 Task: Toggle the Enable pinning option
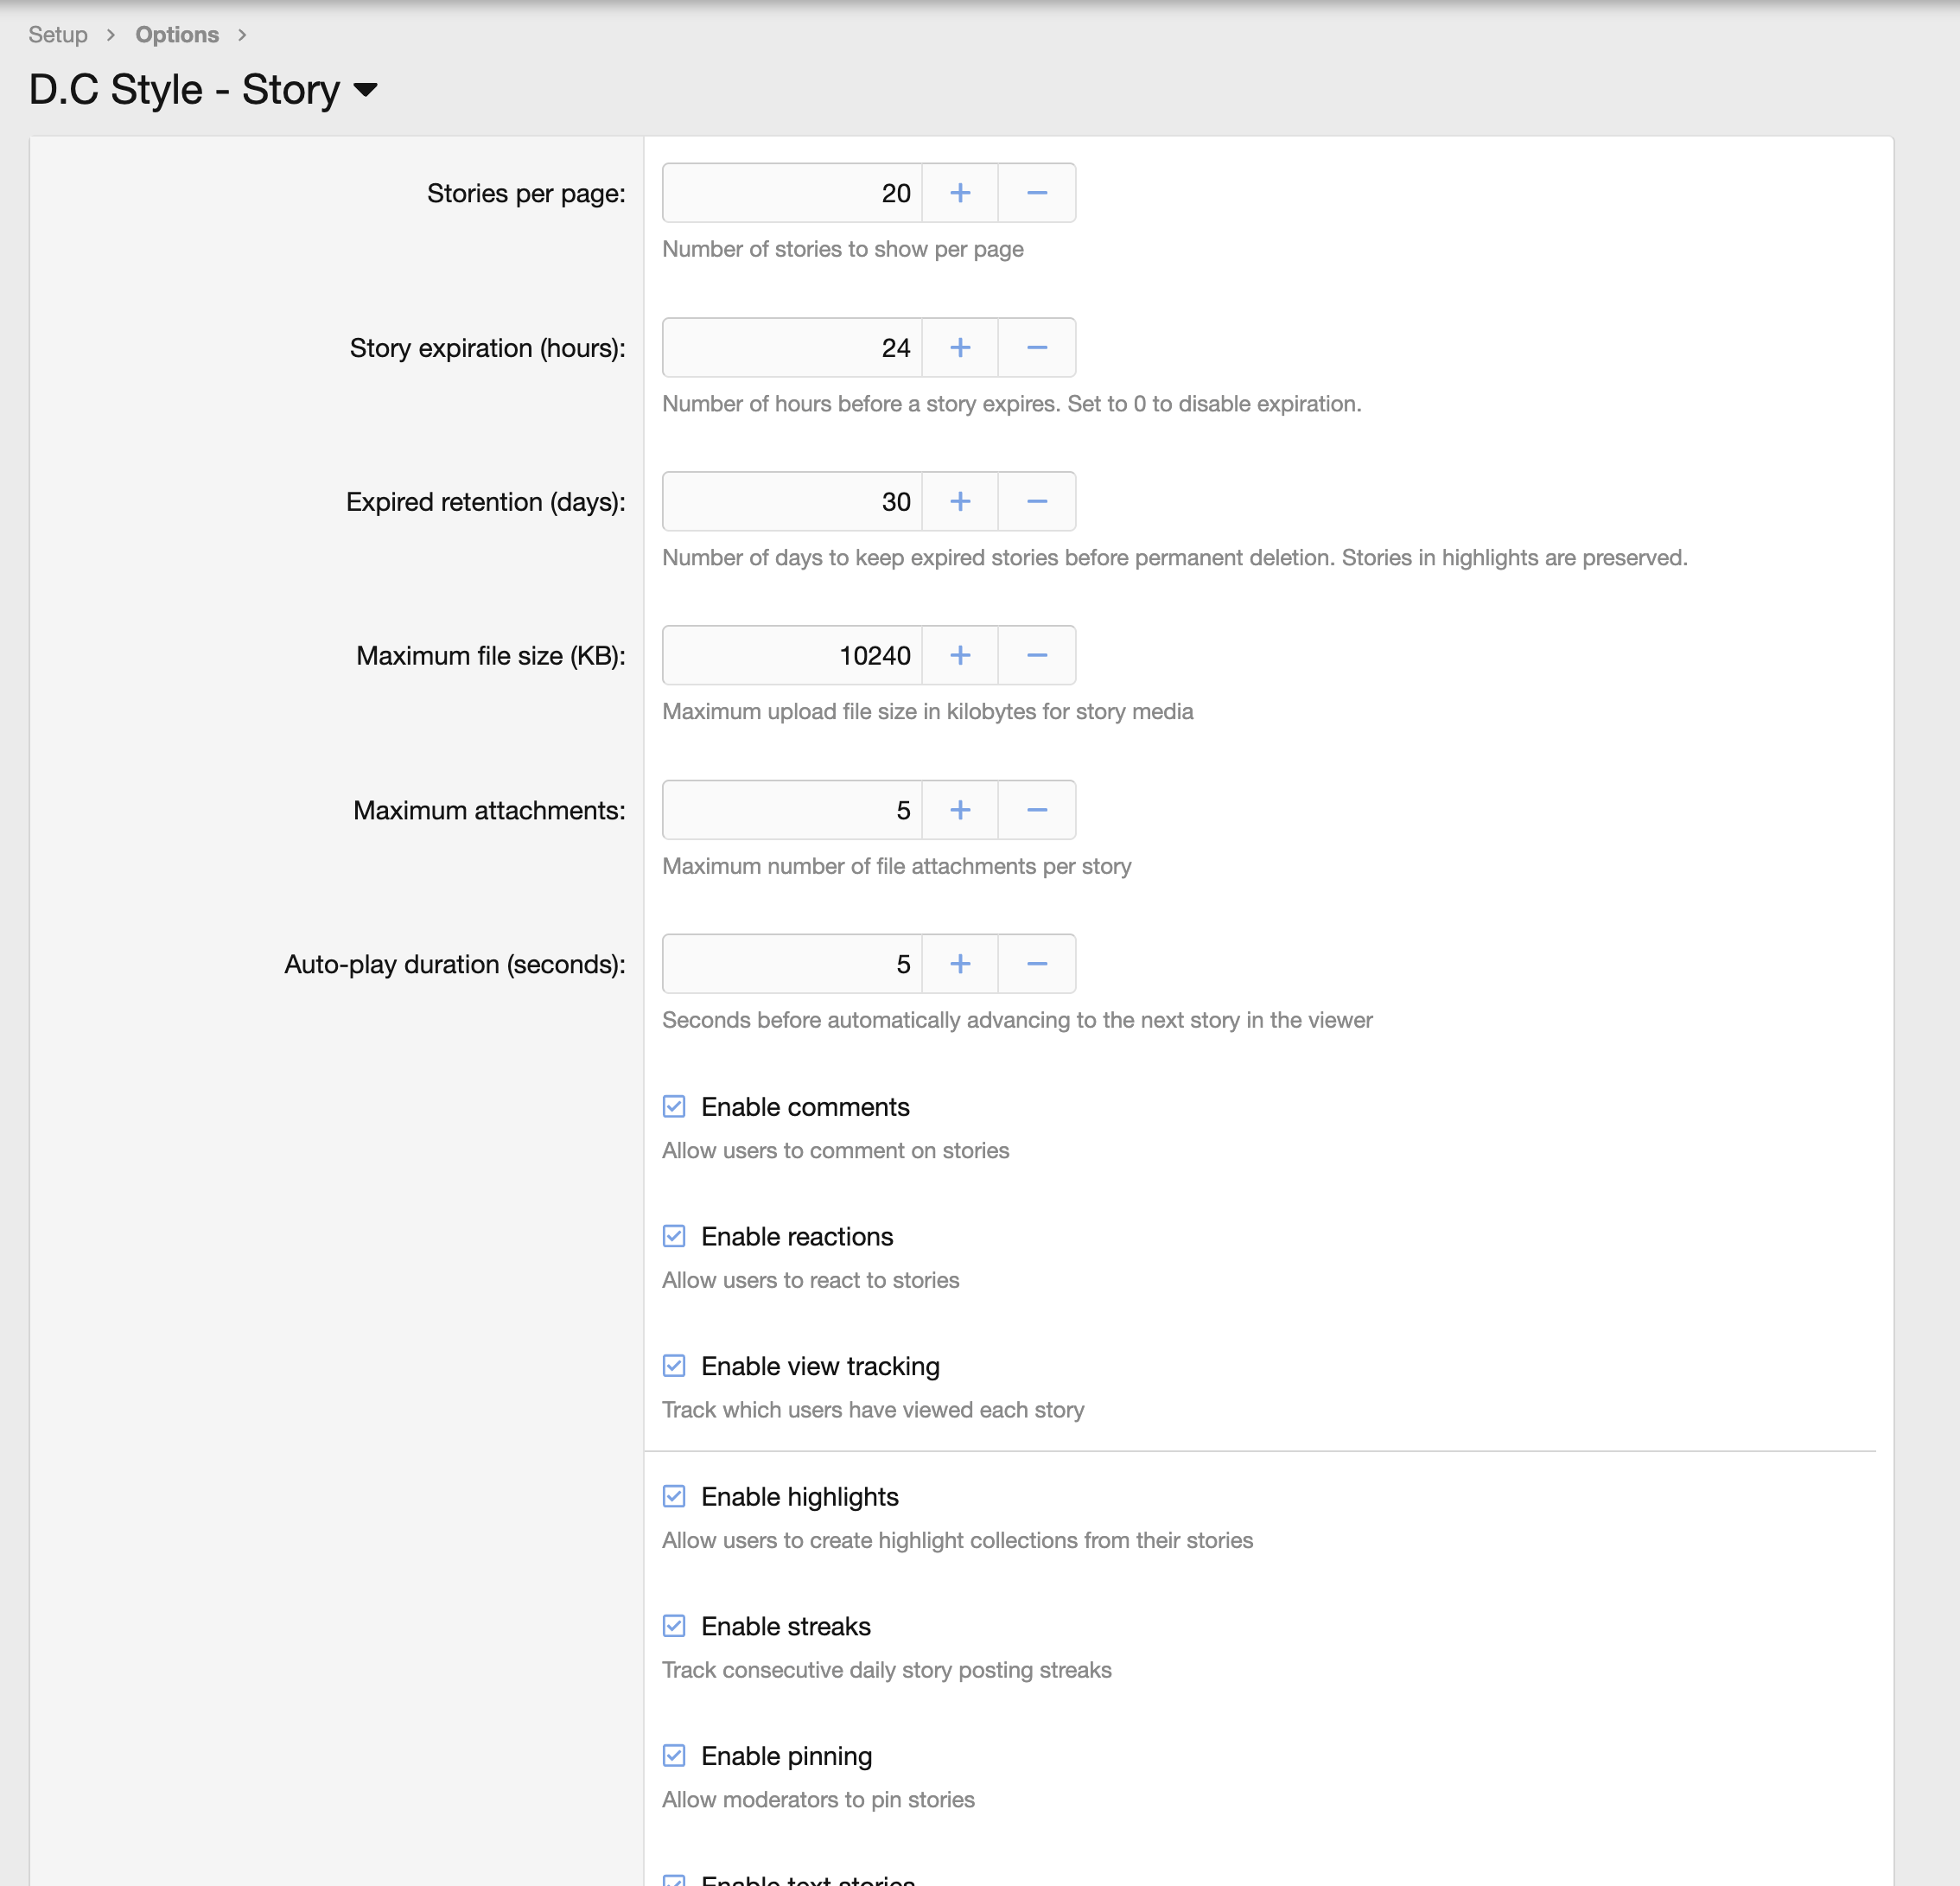tap(673, 1755)
